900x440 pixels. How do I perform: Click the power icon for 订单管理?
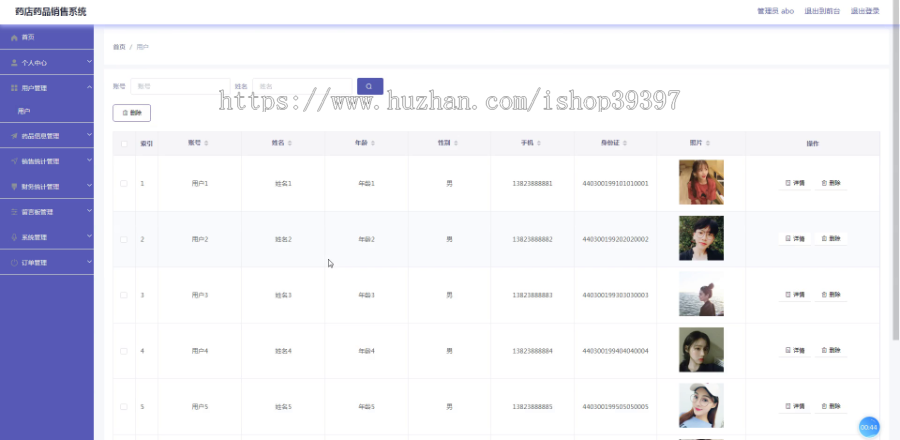pos(14,262)
